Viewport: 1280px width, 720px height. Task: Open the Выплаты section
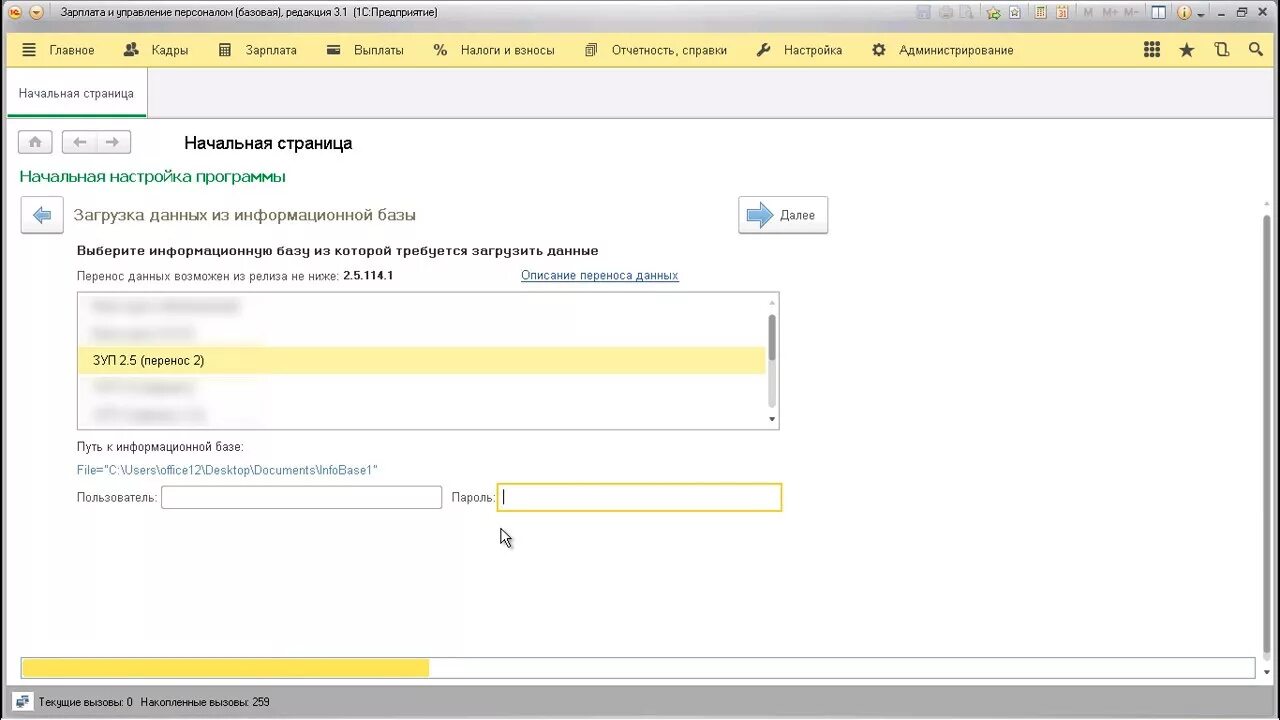(365, 50)
